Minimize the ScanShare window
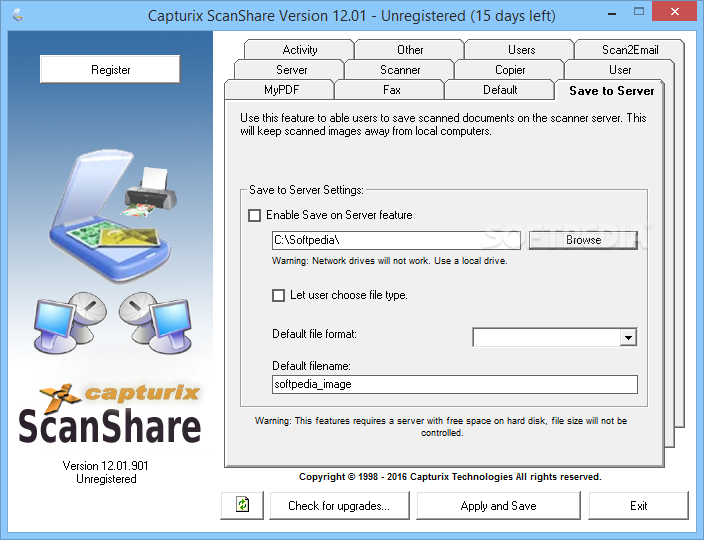The width and height of the screenshot is (704, 540). (x=612, y=14)
